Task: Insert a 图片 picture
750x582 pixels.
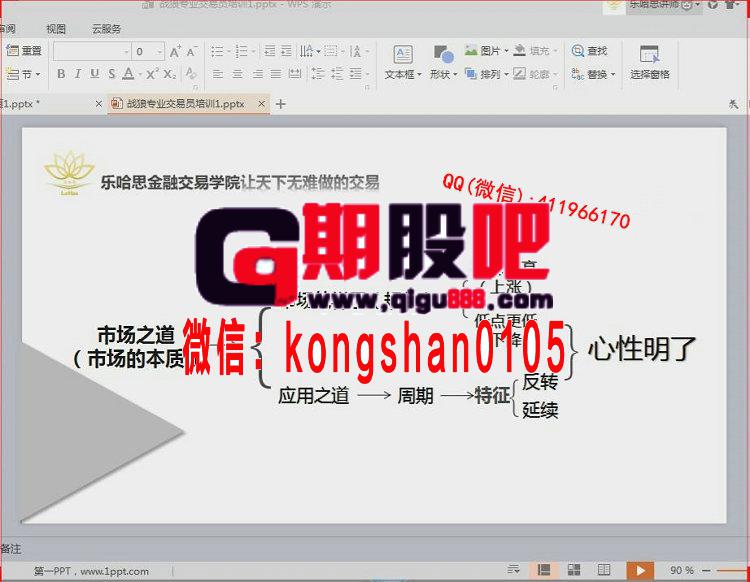Action: click(486, 51)
